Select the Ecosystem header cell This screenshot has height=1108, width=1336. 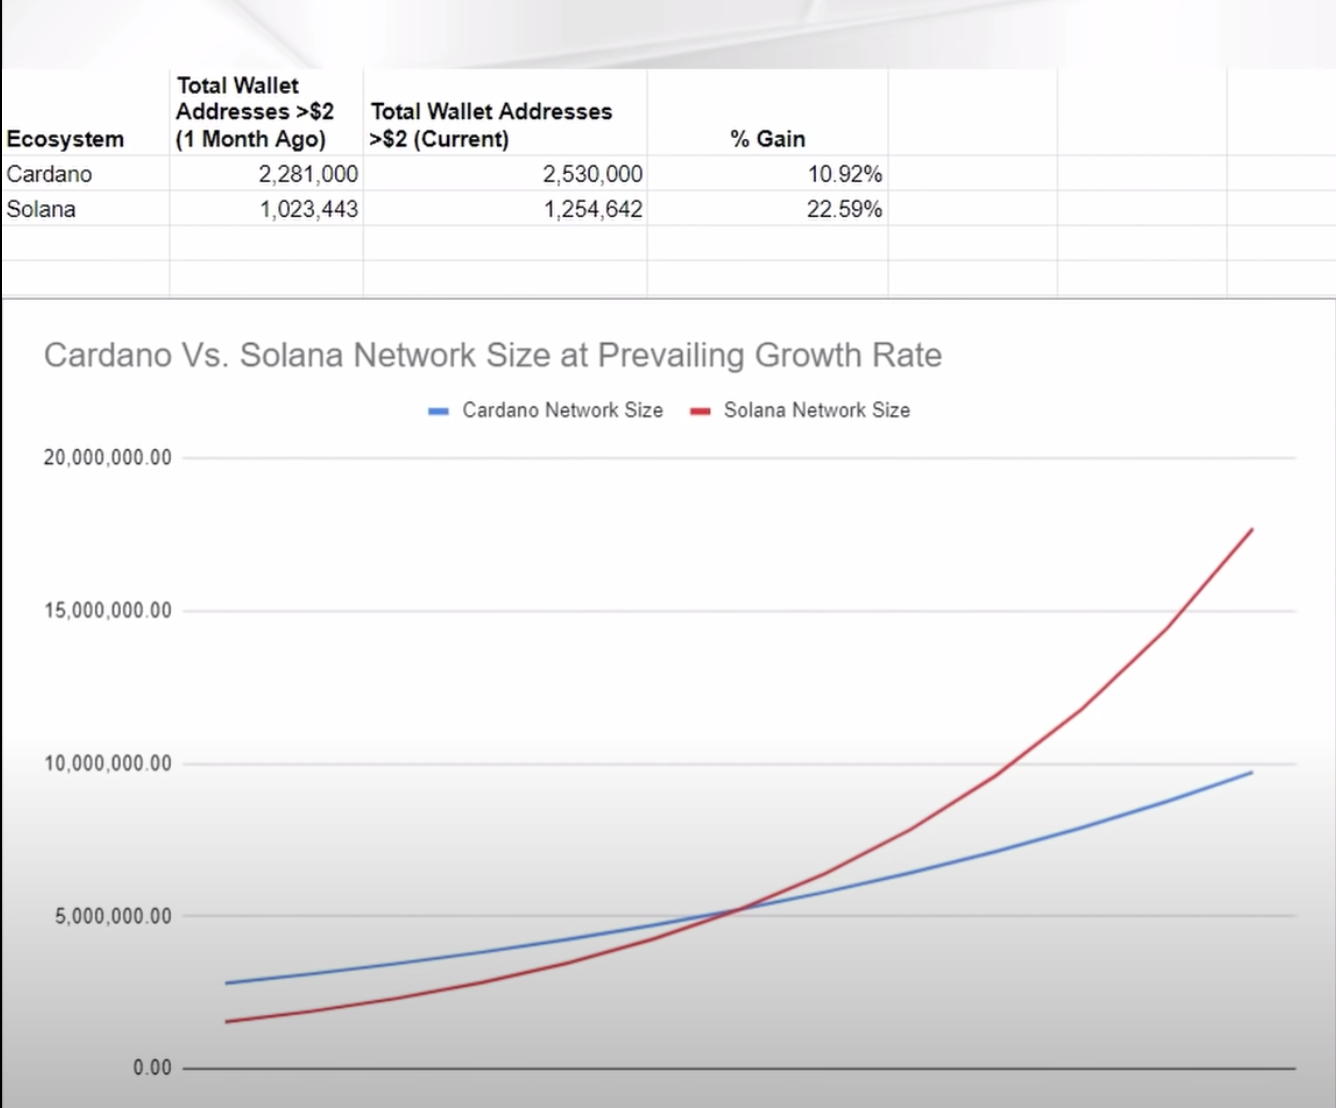[85, 112]
